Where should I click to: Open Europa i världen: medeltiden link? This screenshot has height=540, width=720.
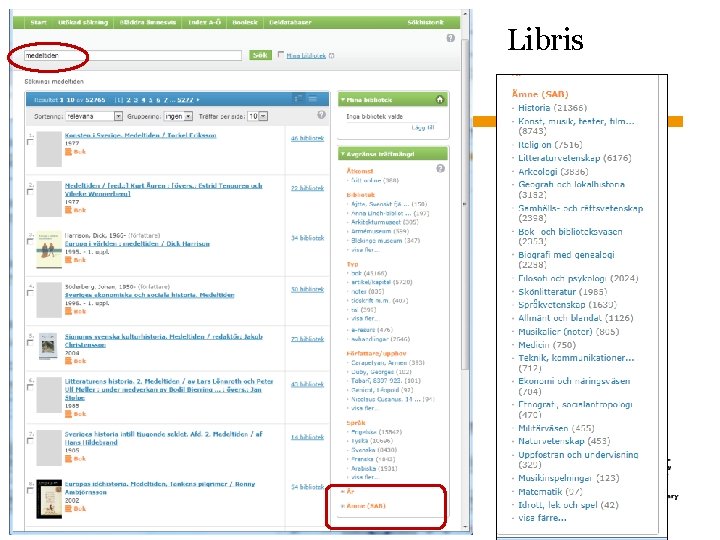(137, 244)
